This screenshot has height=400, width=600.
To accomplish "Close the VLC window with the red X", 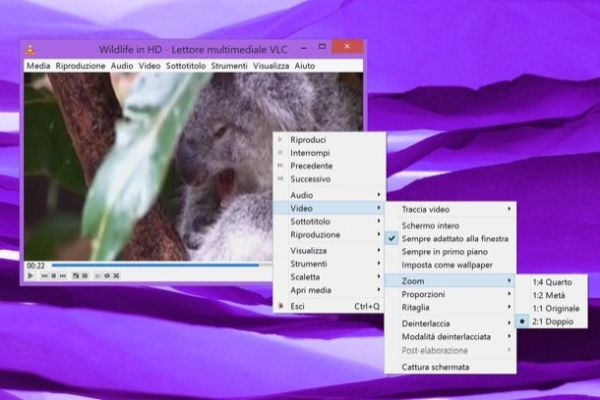I will pos(347,47).
